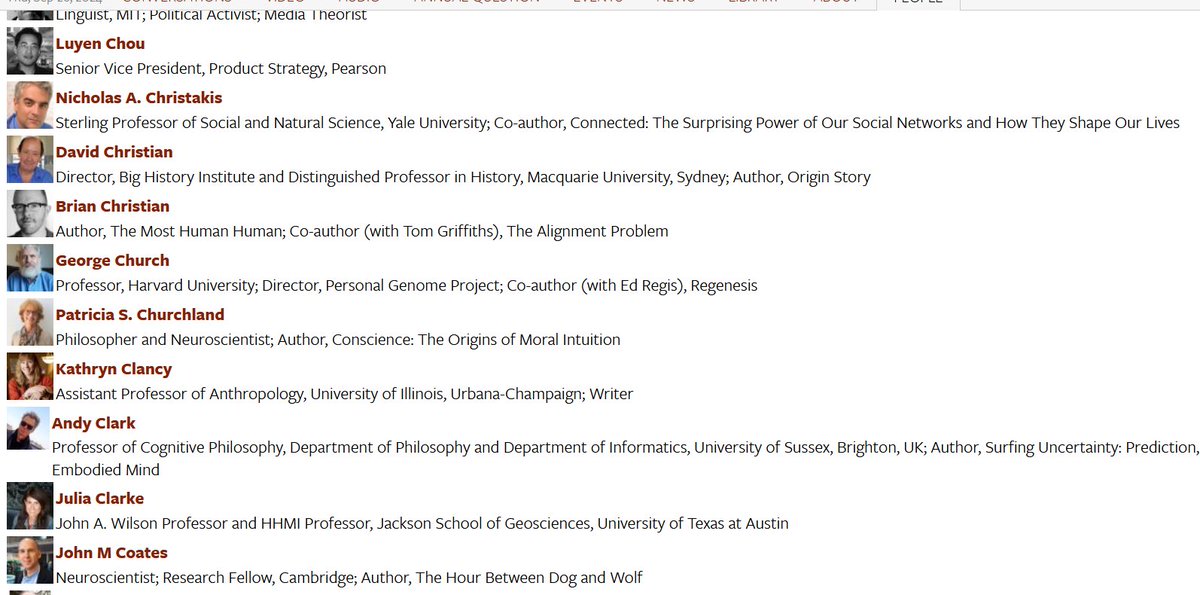This screenshot has width=1200, height=595.
Task: Open Brian Christian's black-and-white portrait
Action: click(30, 213)
